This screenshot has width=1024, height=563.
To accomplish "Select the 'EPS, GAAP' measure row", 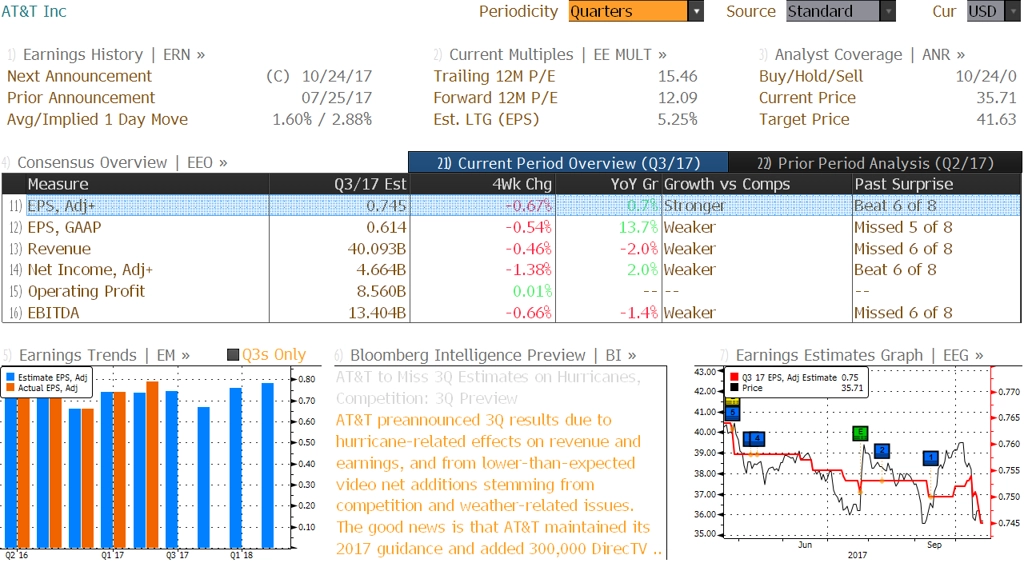I will pyautogui.click(x=511, y=227).
